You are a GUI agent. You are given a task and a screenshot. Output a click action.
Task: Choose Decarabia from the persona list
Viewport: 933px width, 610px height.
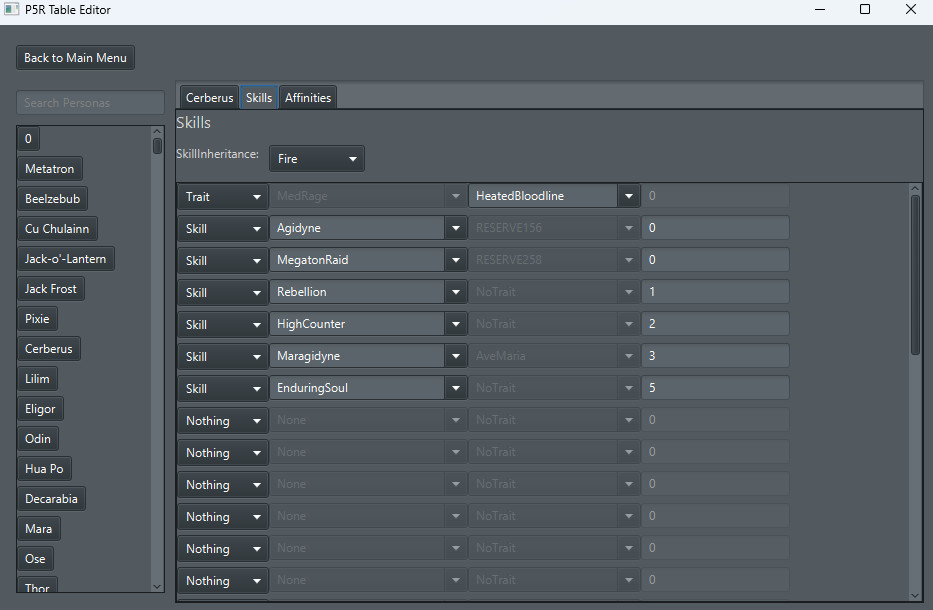(51, 499)
